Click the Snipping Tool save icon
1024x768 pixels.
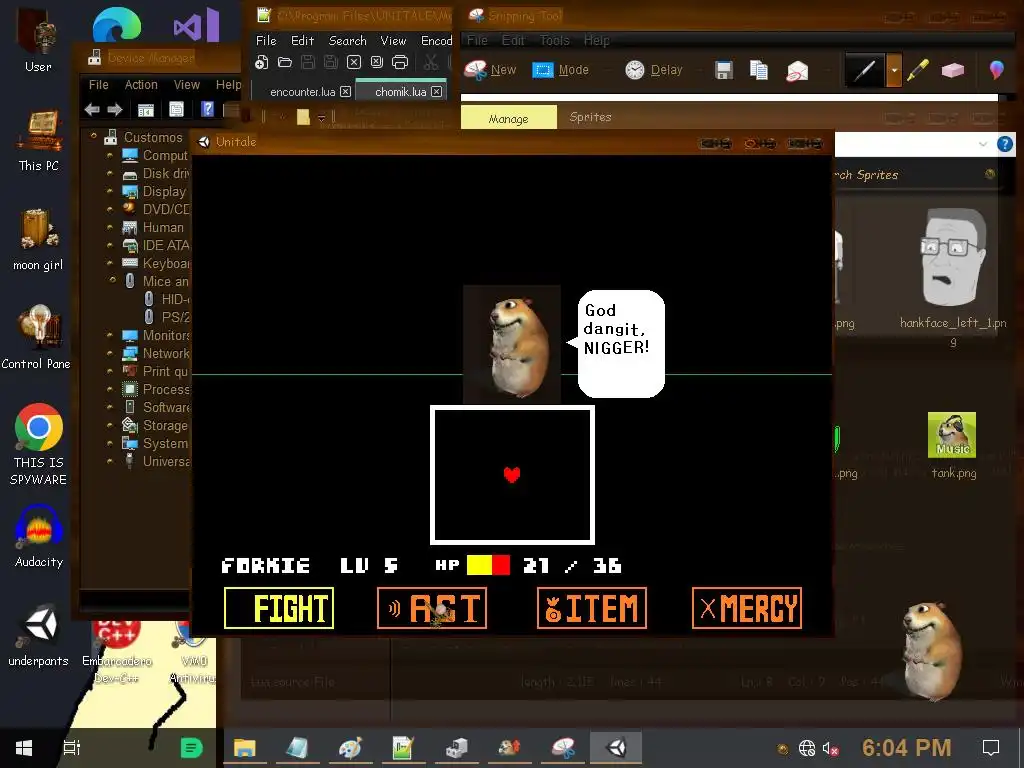[x=724, y=70]
